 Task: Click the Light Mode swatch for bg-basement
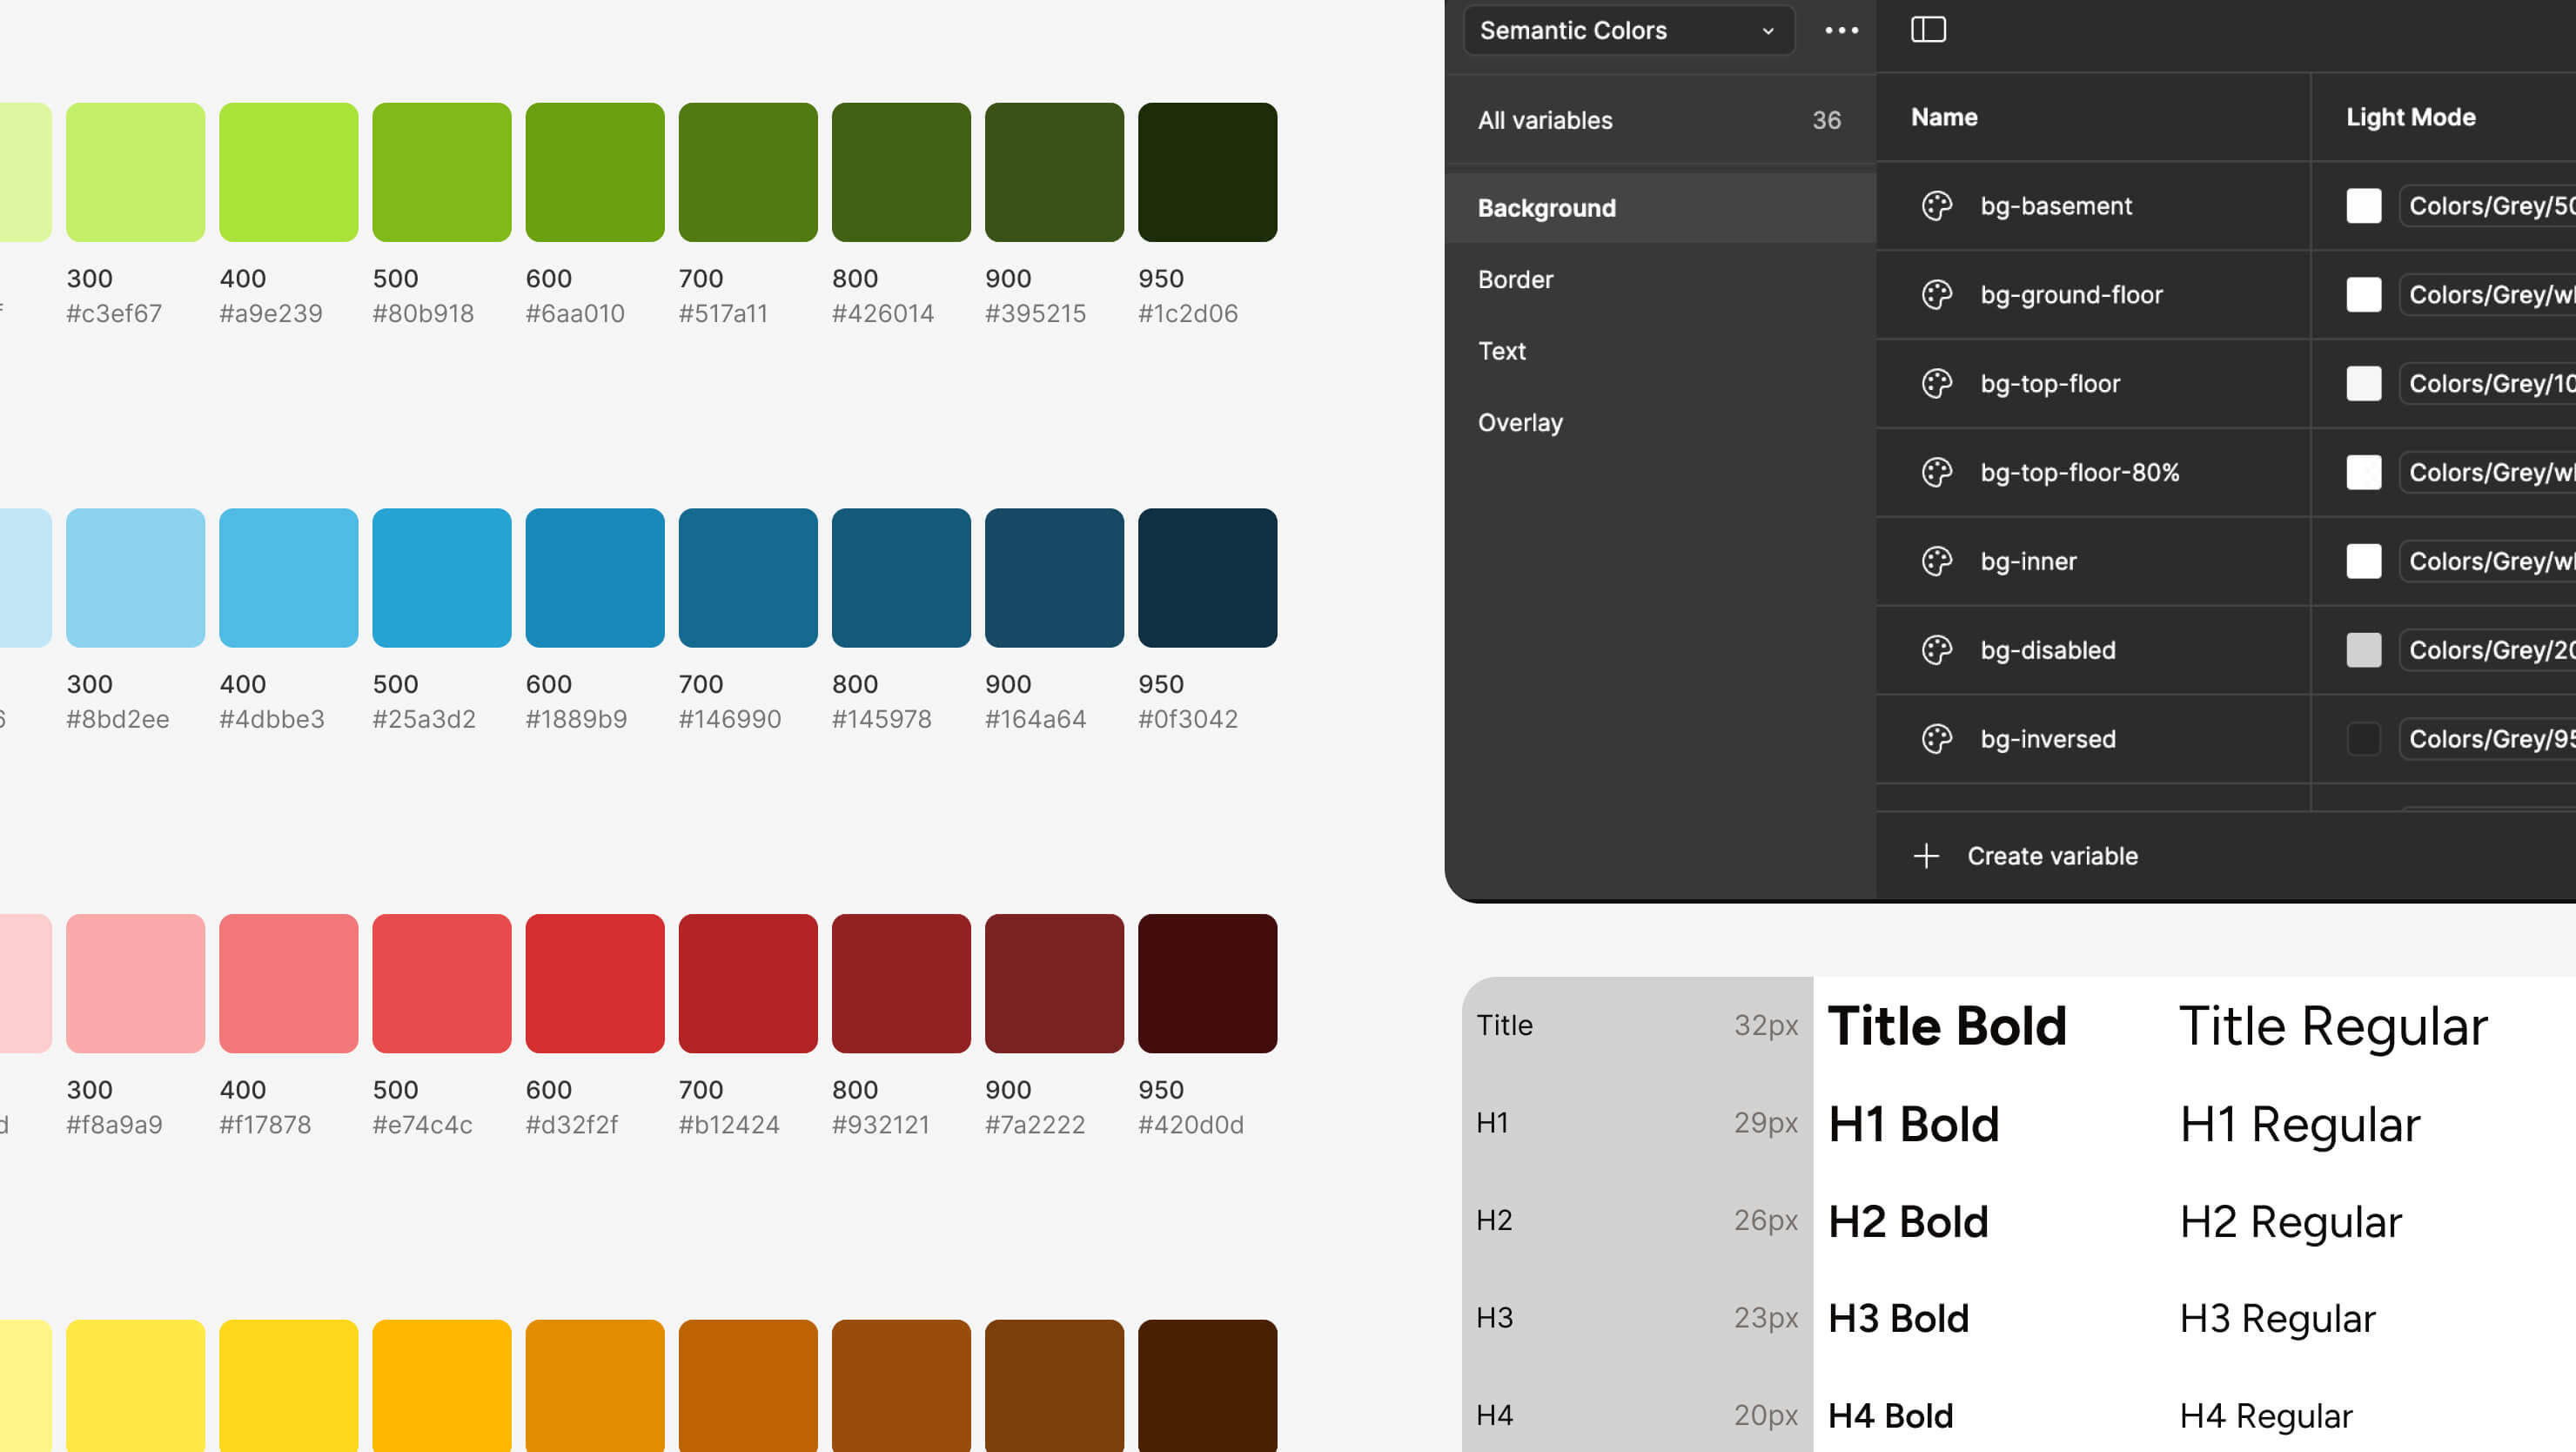[2364, 206]
